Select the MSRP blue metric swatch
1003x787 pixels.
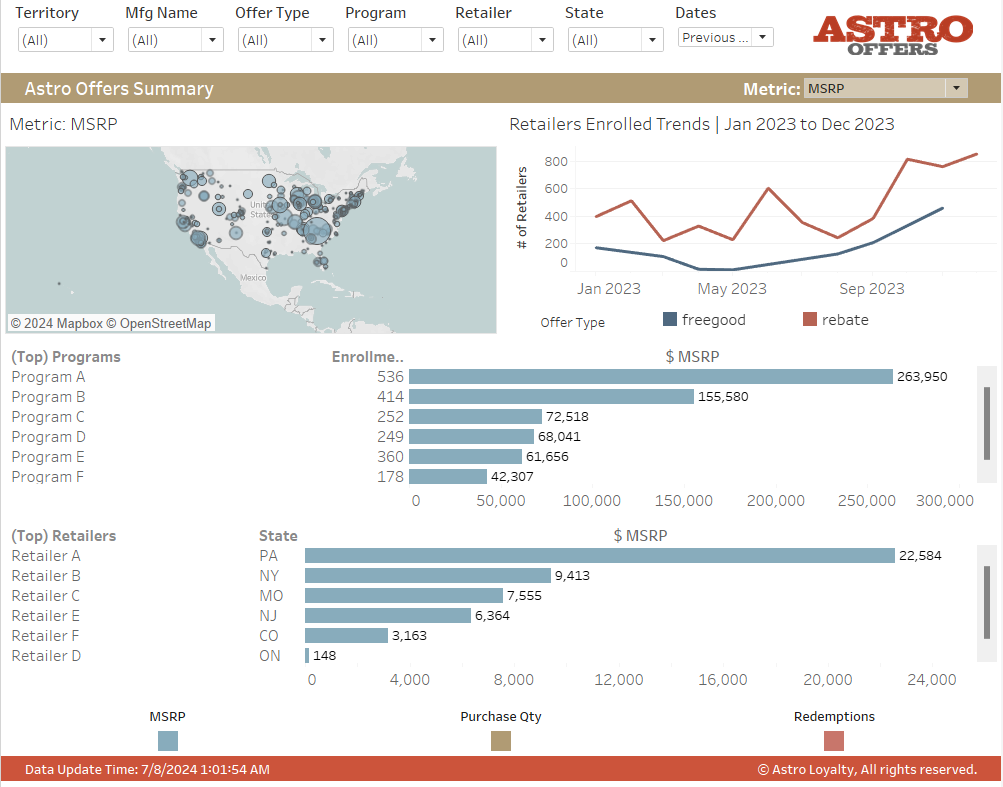point(168,741)
